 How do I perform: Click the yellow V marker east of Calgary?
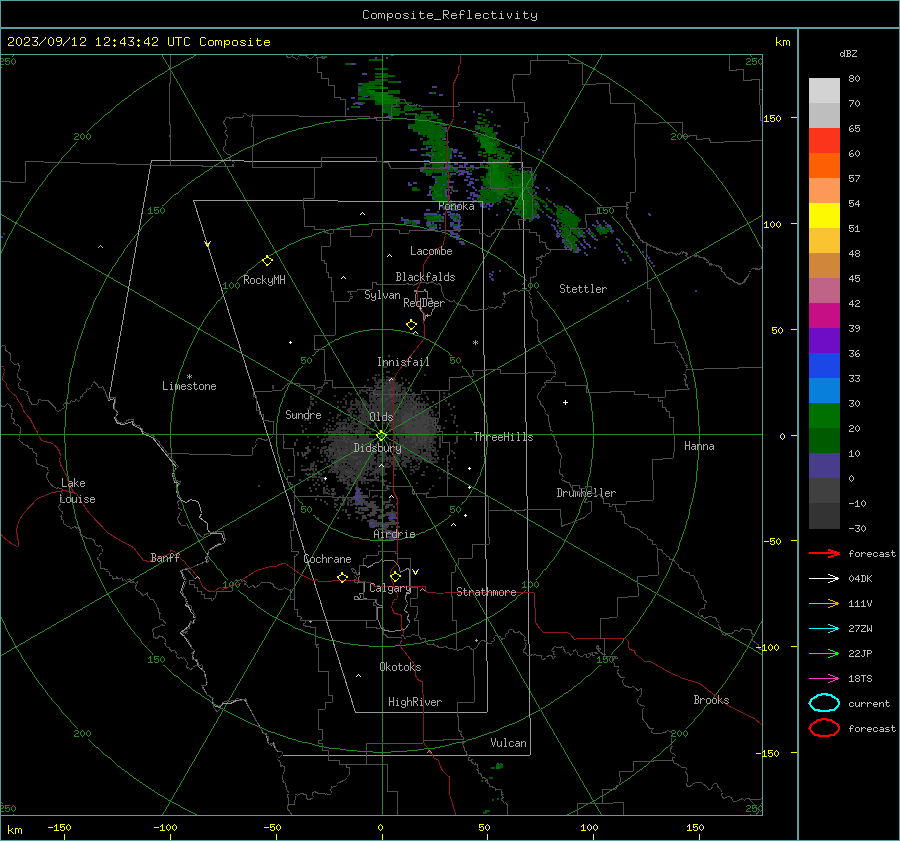click(415, 572)
